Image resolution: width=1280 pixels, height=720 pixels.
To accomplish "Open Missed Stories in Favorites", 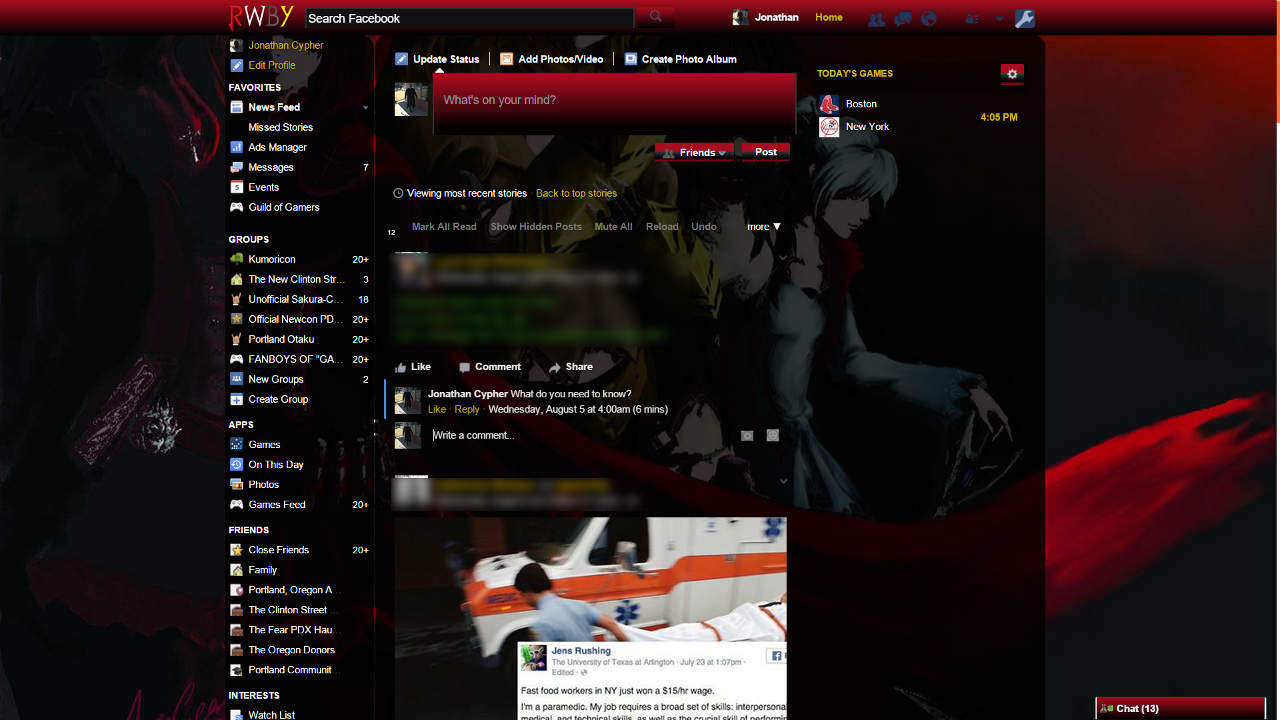I will click(x=280, y=127).
